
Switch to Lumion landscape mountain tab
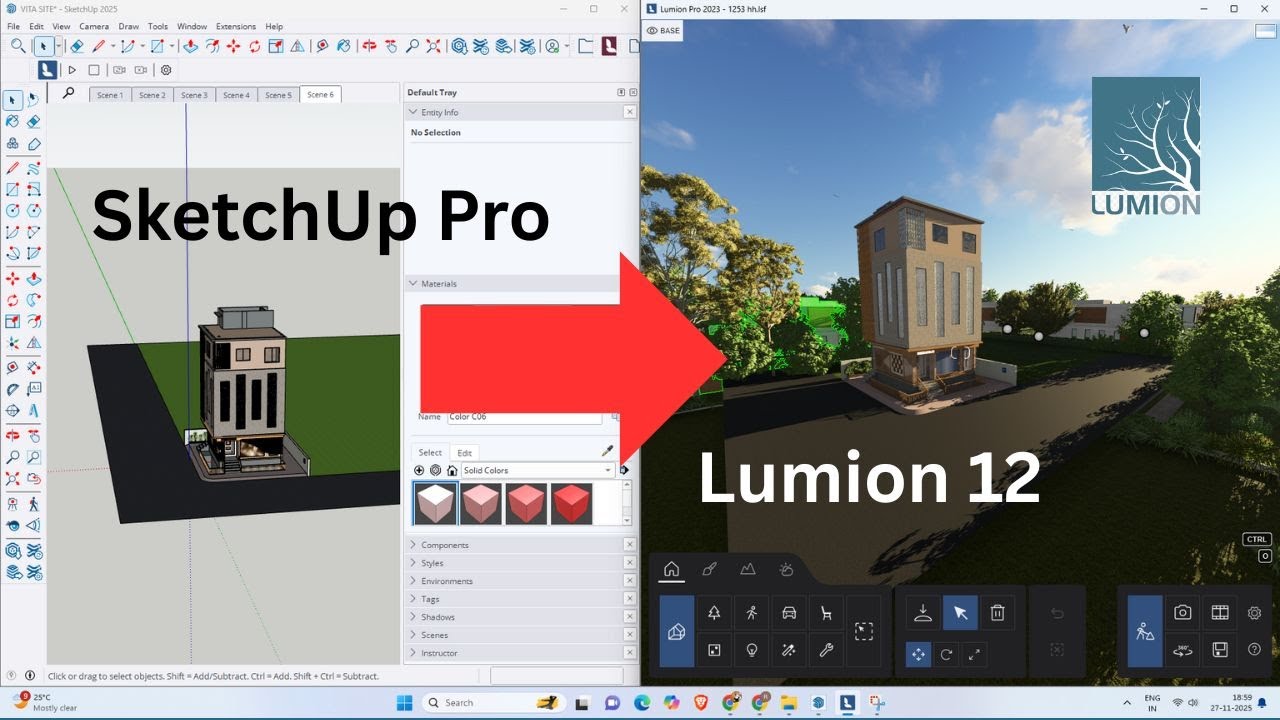(x=747, y=569)
